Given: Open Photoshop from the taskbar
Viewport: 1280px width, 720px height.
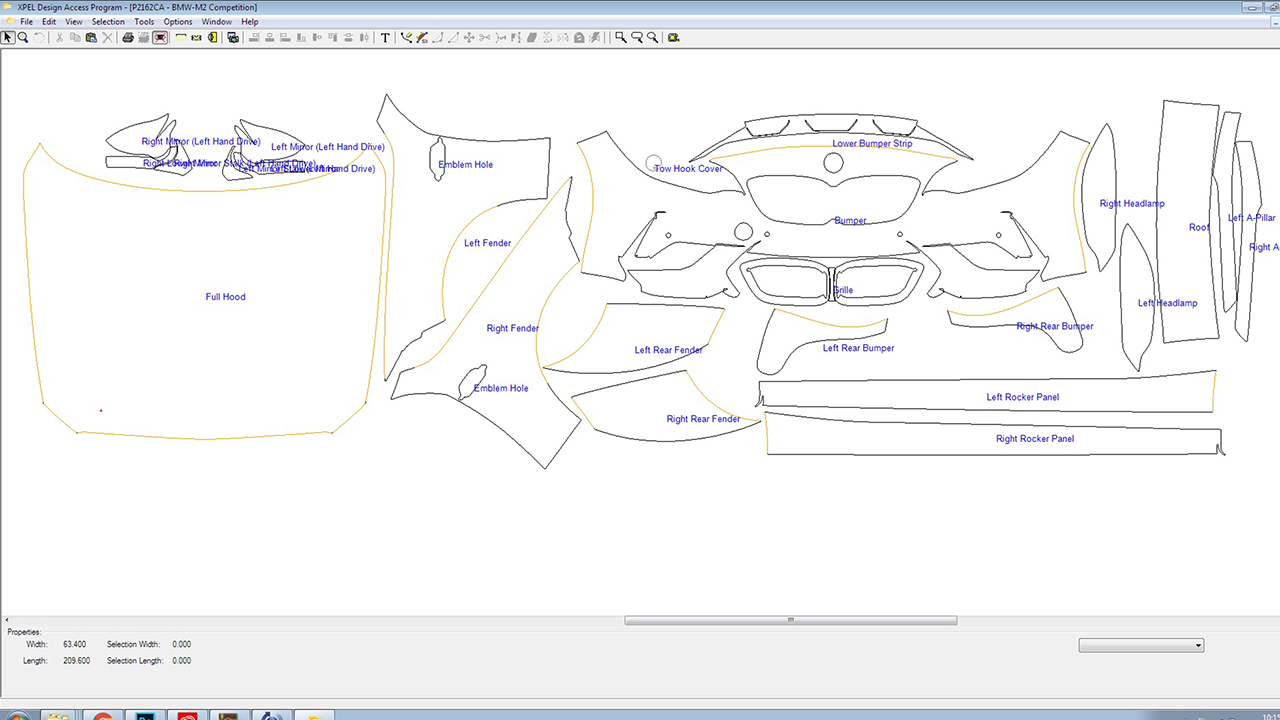Looking at the screenshot, I should pos(143,716).
